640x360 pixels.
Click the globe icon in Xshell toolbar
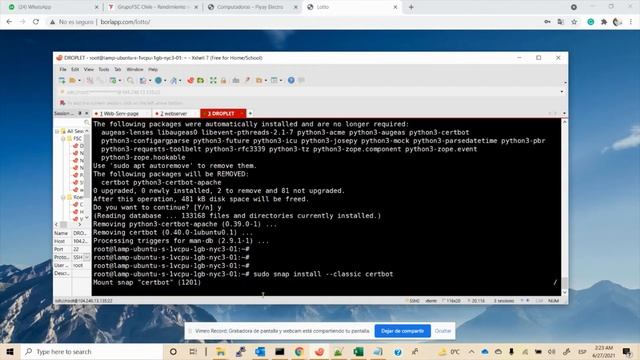pos(158,80)
